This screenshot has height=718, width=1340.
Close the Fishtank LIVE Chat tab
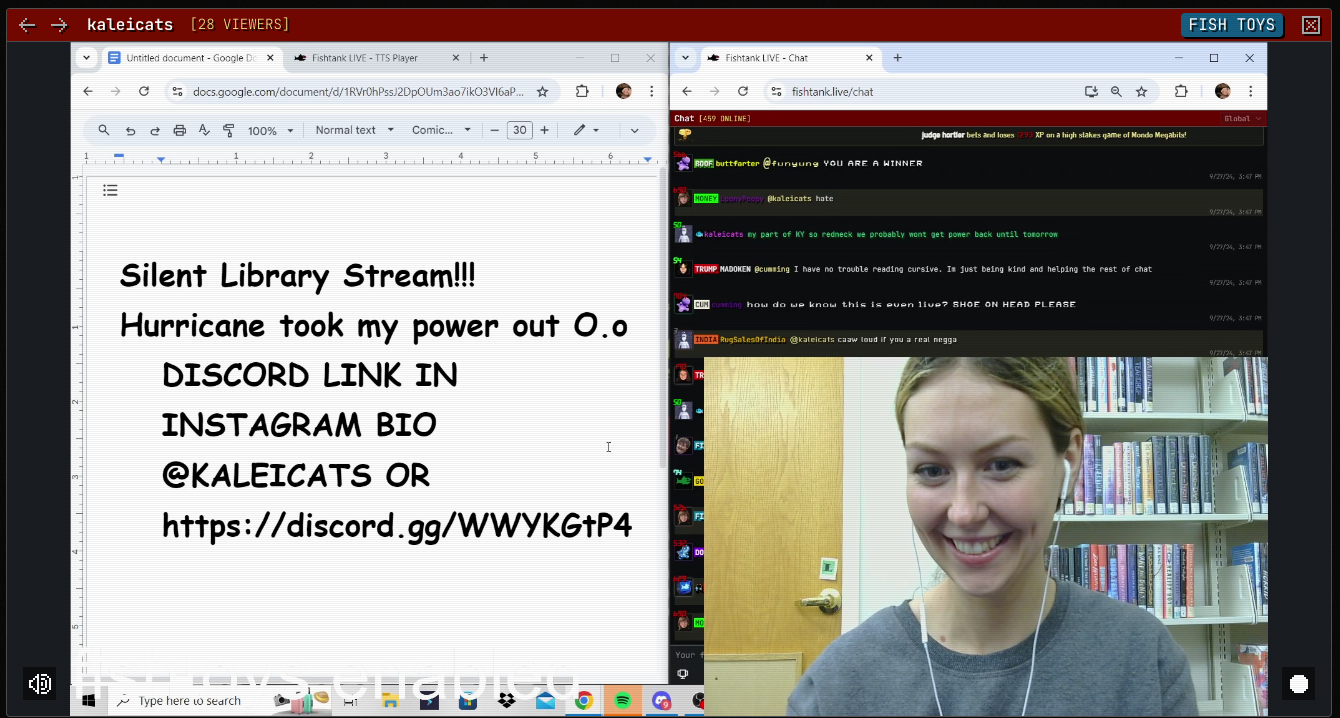pyautogui.click(x=868, y=58)
